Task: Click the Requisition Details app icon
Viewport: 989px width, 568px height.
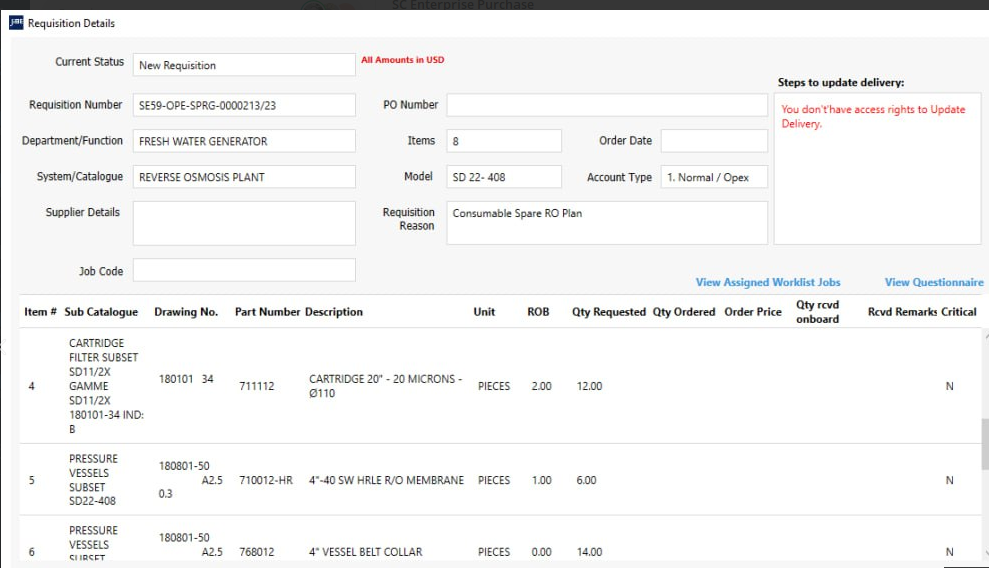Action: 16,23
